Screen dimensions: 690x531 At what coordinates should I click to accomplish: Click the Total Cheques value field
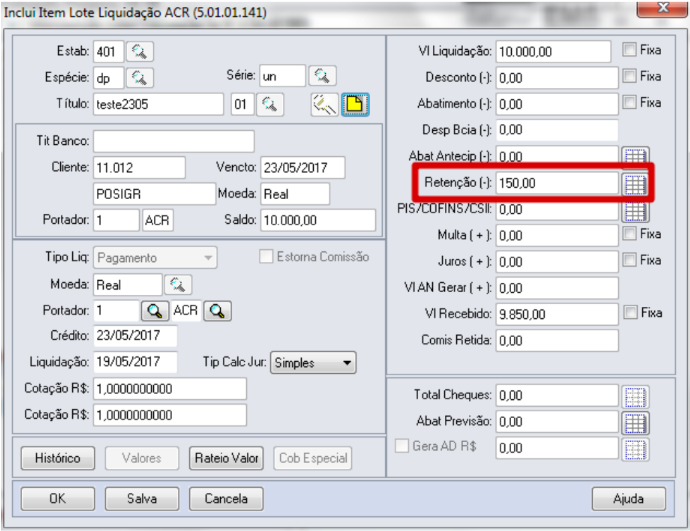557,396
